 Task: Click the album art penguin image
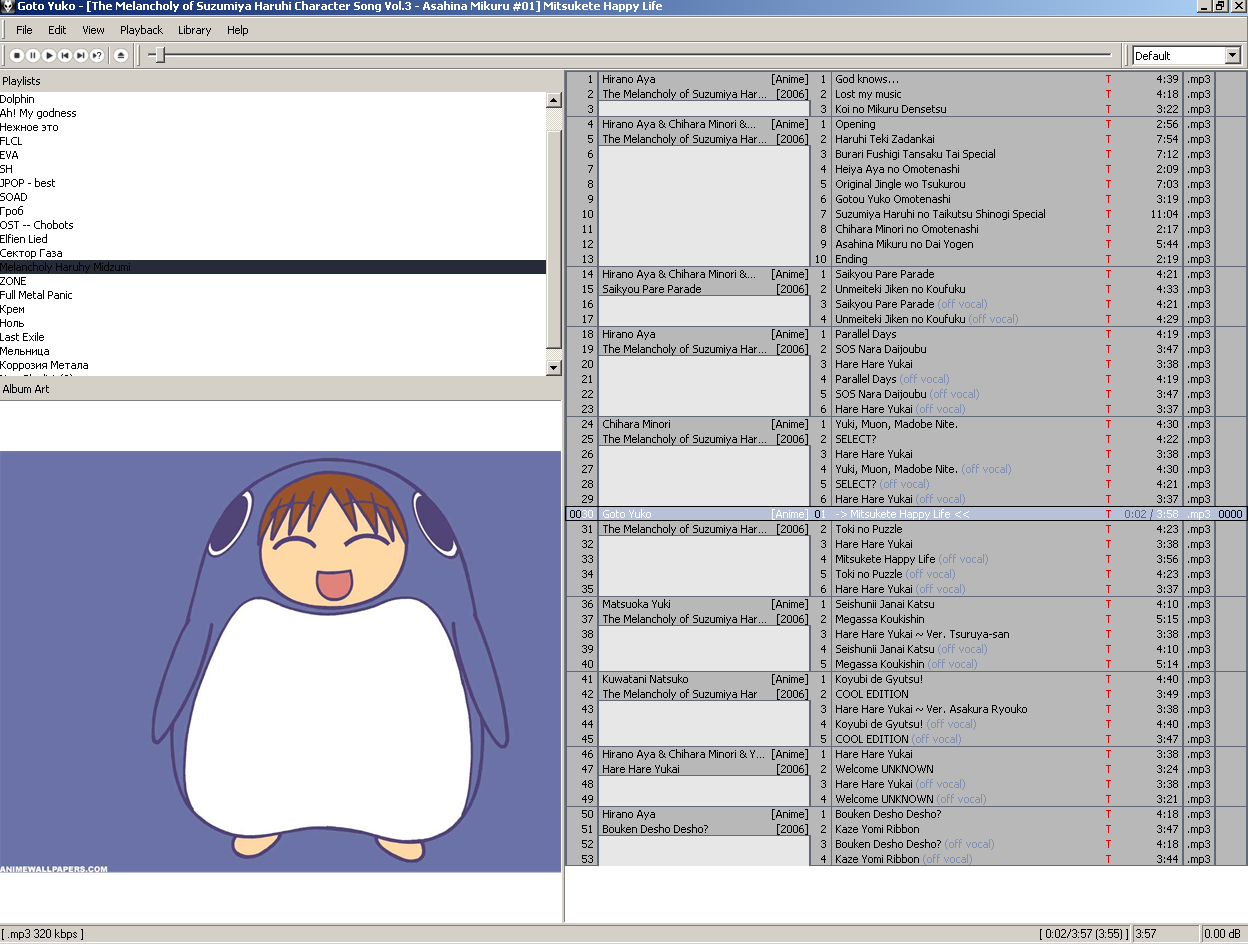point(281,662)
